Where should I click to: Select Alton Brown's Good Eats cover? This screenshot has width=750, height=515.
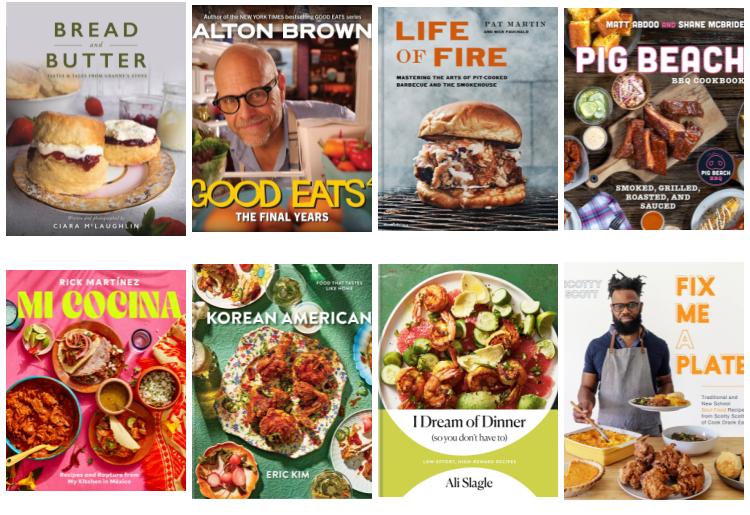point(282,118)
